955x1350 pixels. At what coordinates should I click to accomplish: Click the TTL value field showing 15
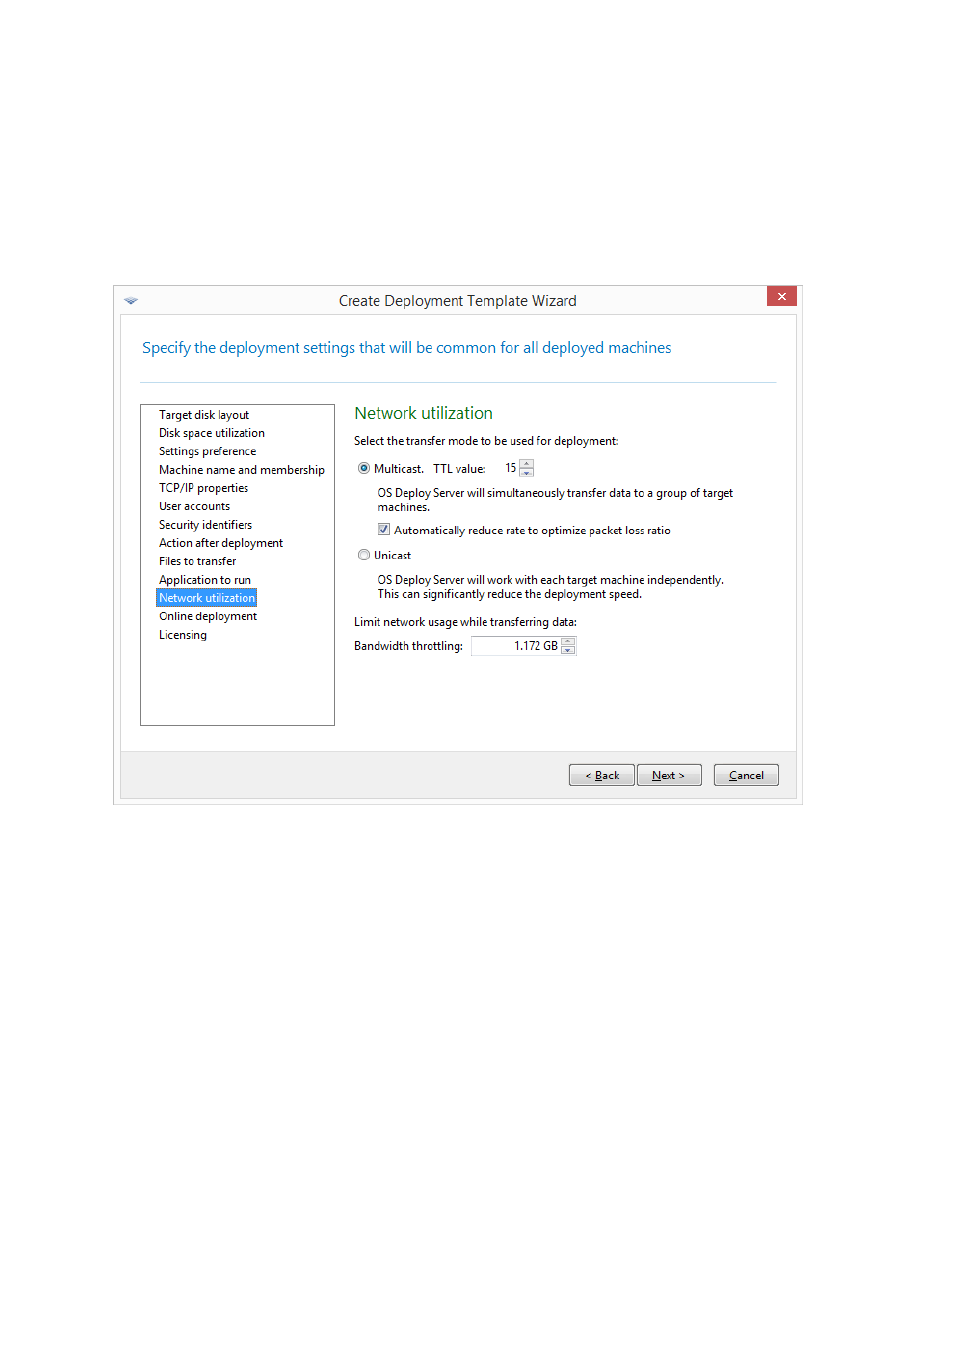[x=509, y=468]
